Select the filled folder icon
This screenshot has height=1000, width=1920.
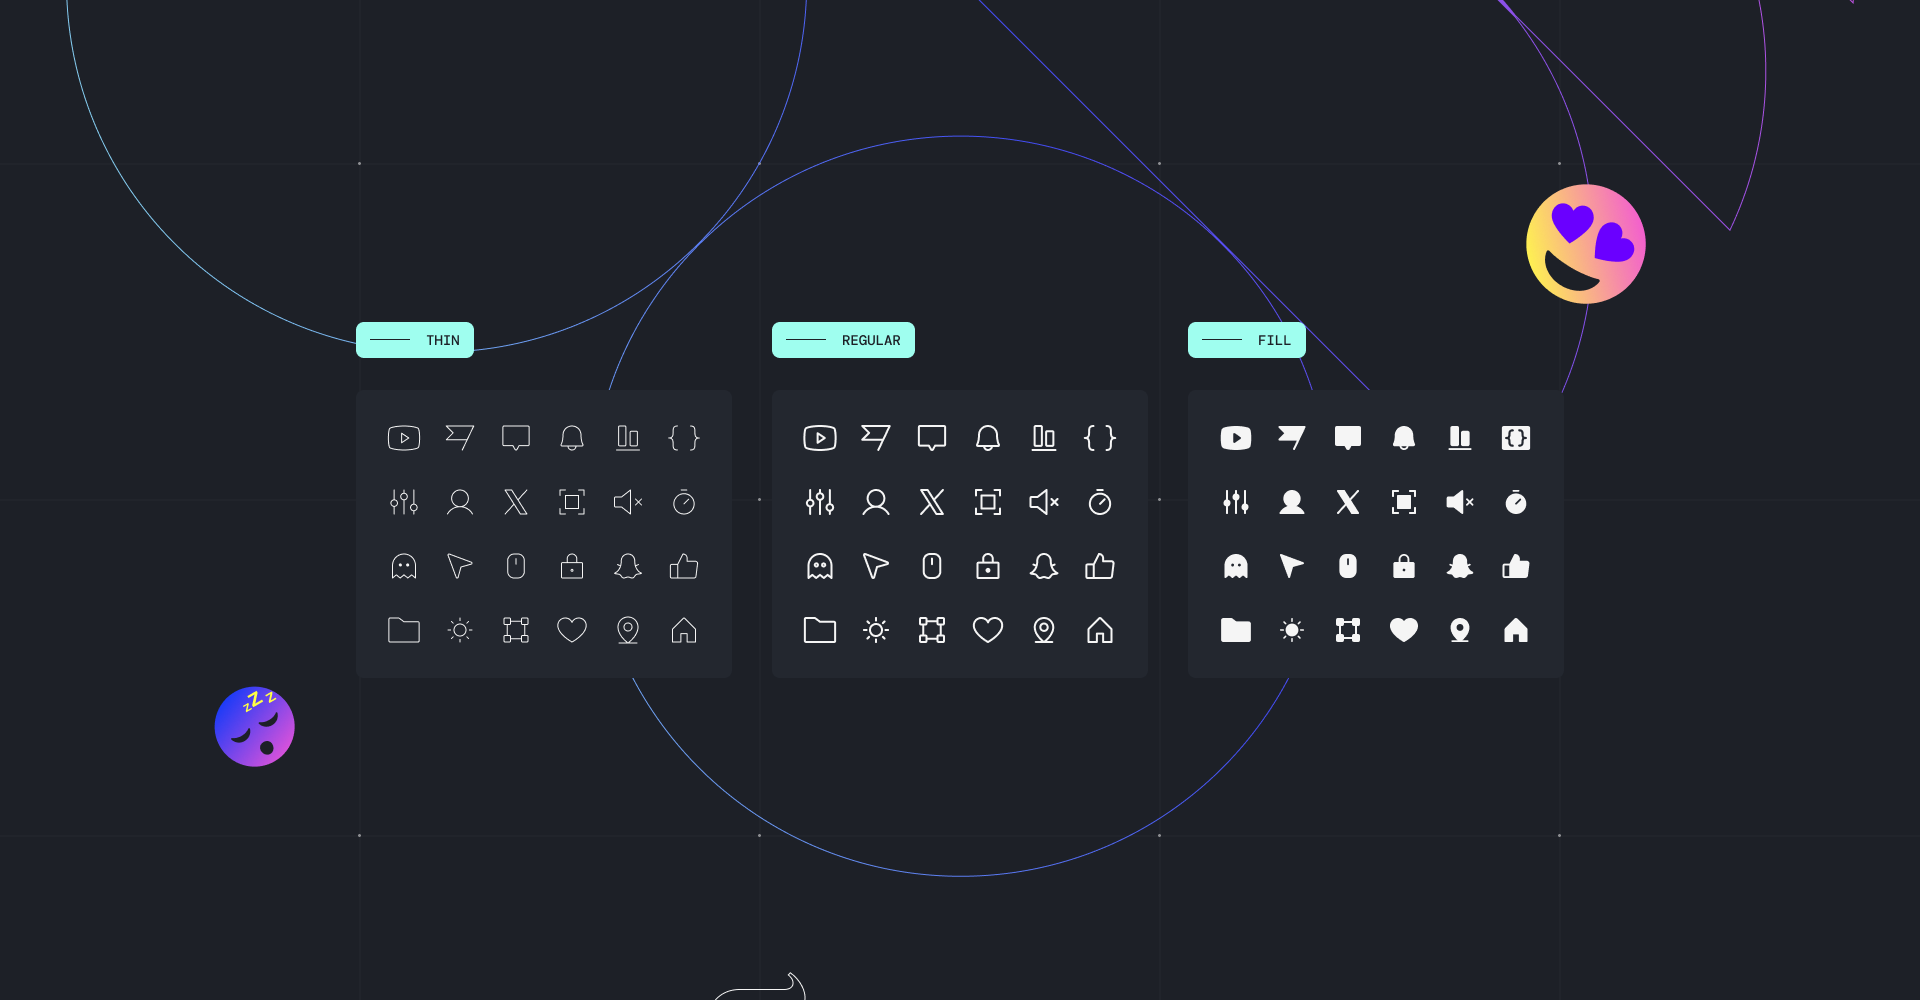click(x=1236, y=630)
